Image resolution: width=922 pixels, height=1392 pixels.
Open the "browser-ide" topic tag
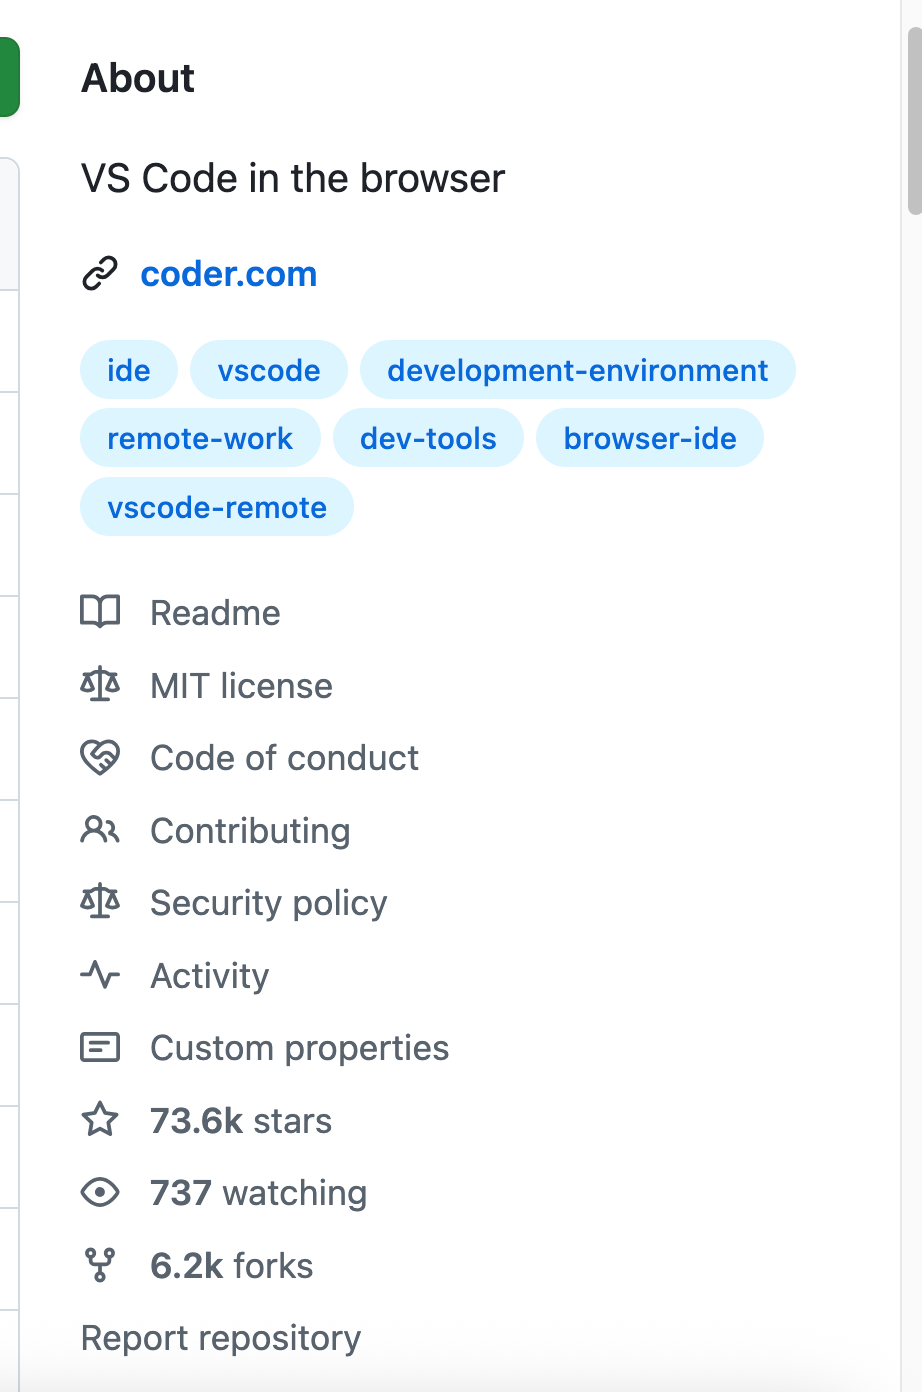650,438
